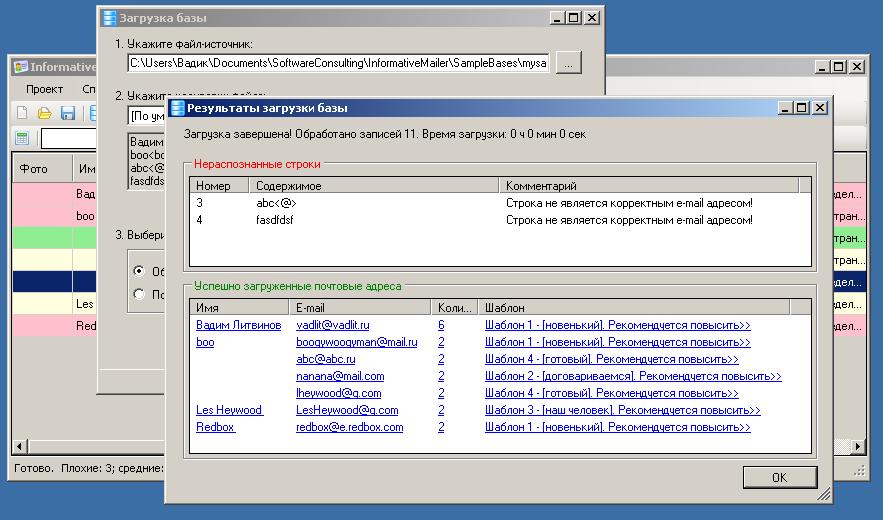Click the lheywood@q.com email link
Screen dimensions: 883x520
pos(338,393)
